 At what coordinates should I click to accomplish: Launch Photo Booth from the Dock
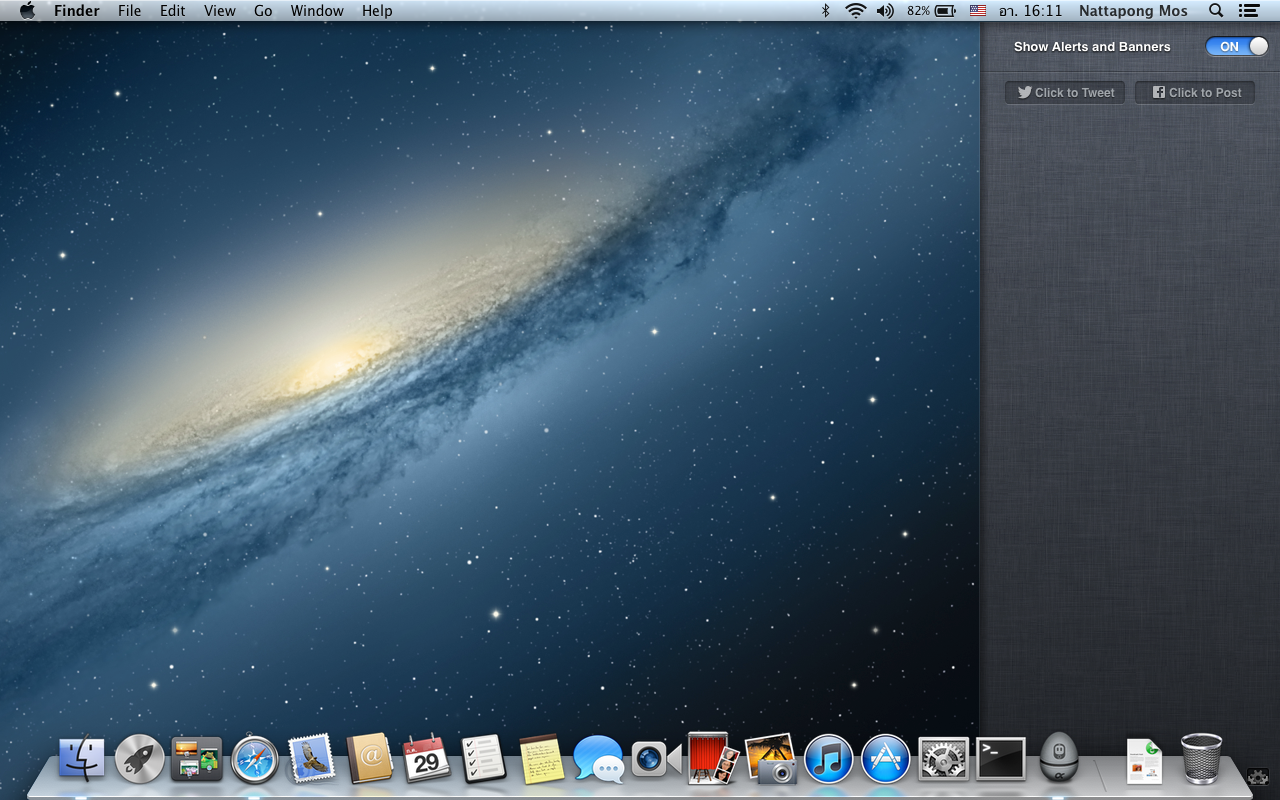pyautogui.click(x=713, y=759)
